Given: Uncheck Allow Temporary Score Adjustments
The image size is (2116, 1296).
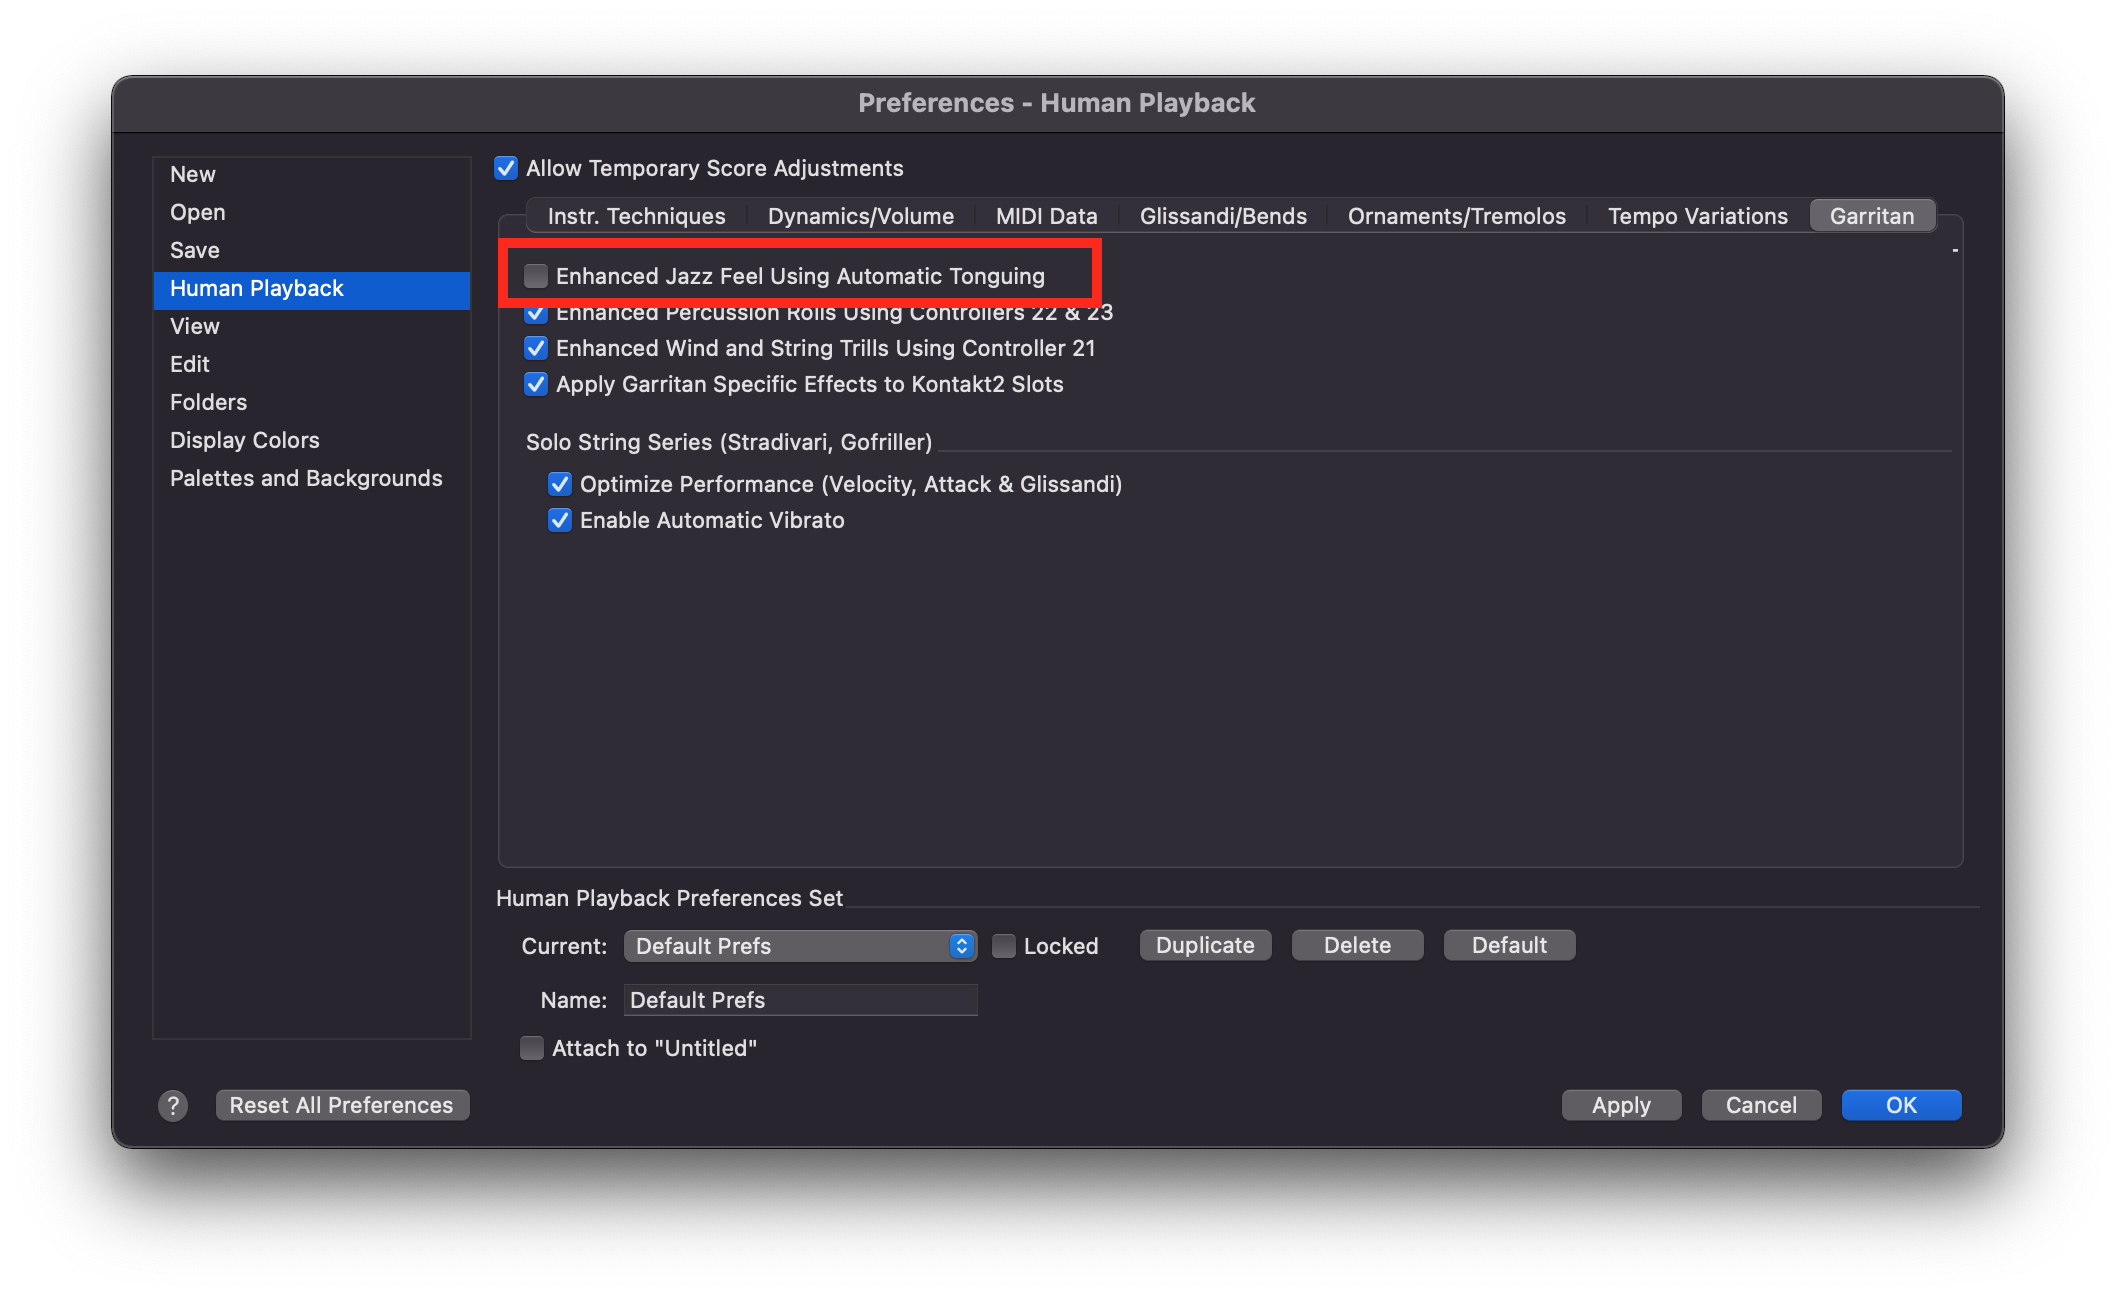Looking at the screenshot, I should pyautogui.click(x=506, y=168).
